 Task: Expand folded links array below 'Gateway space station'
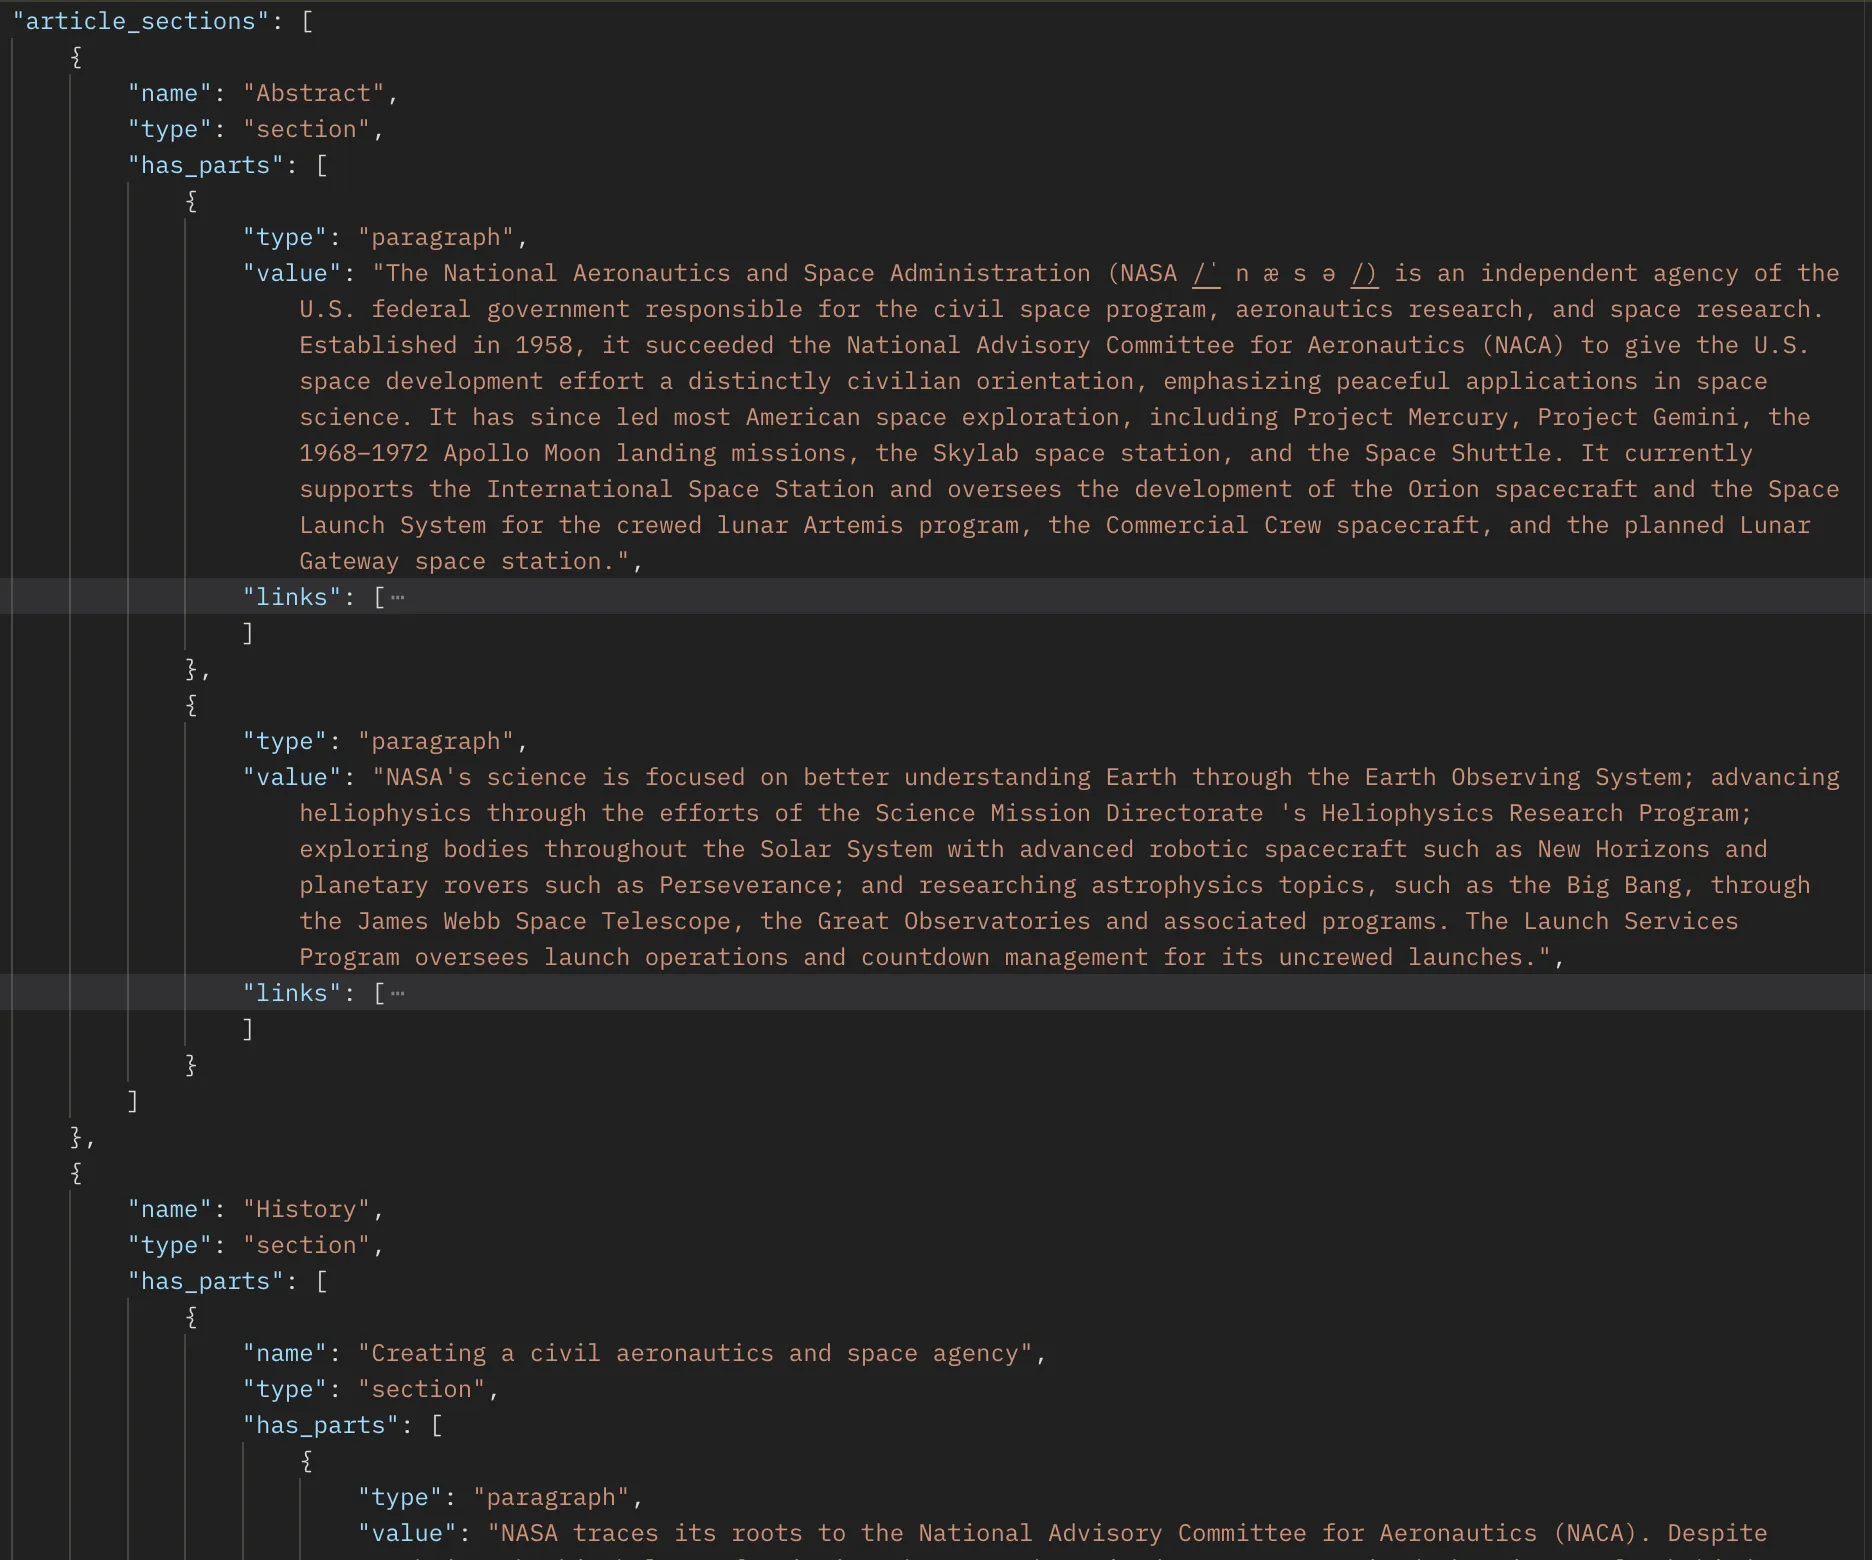click(397, 598)
